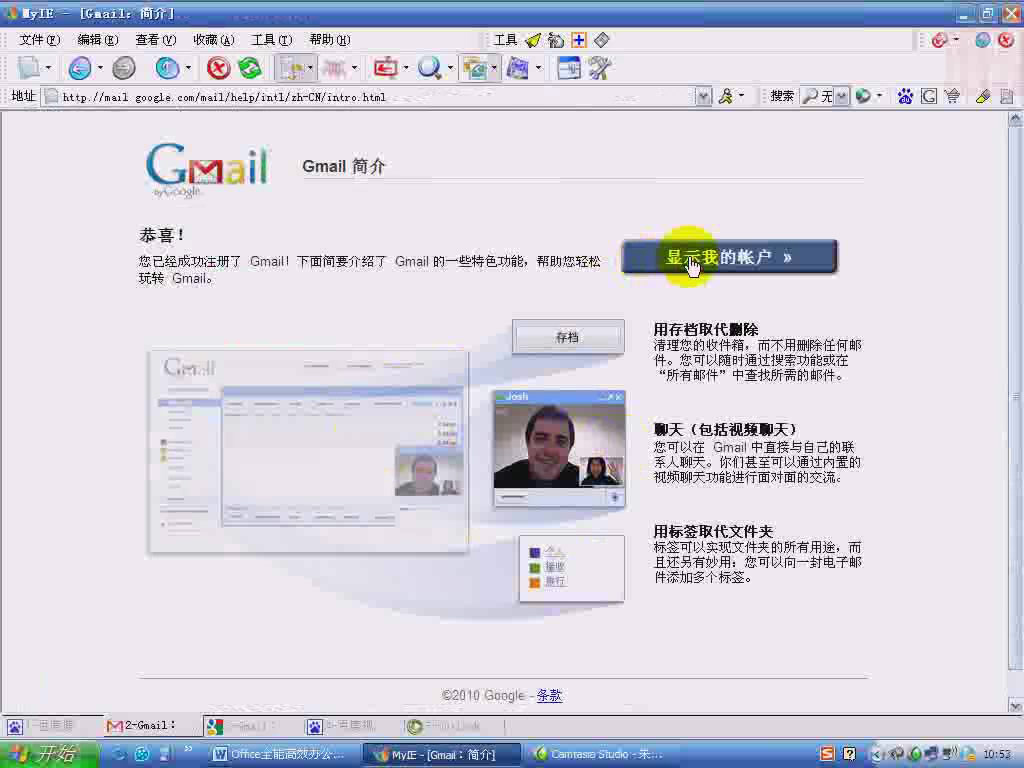Expand the Go runner button dropdown arrow
Viewport: 1024px width, 768px height.
(x=742, y=97)
